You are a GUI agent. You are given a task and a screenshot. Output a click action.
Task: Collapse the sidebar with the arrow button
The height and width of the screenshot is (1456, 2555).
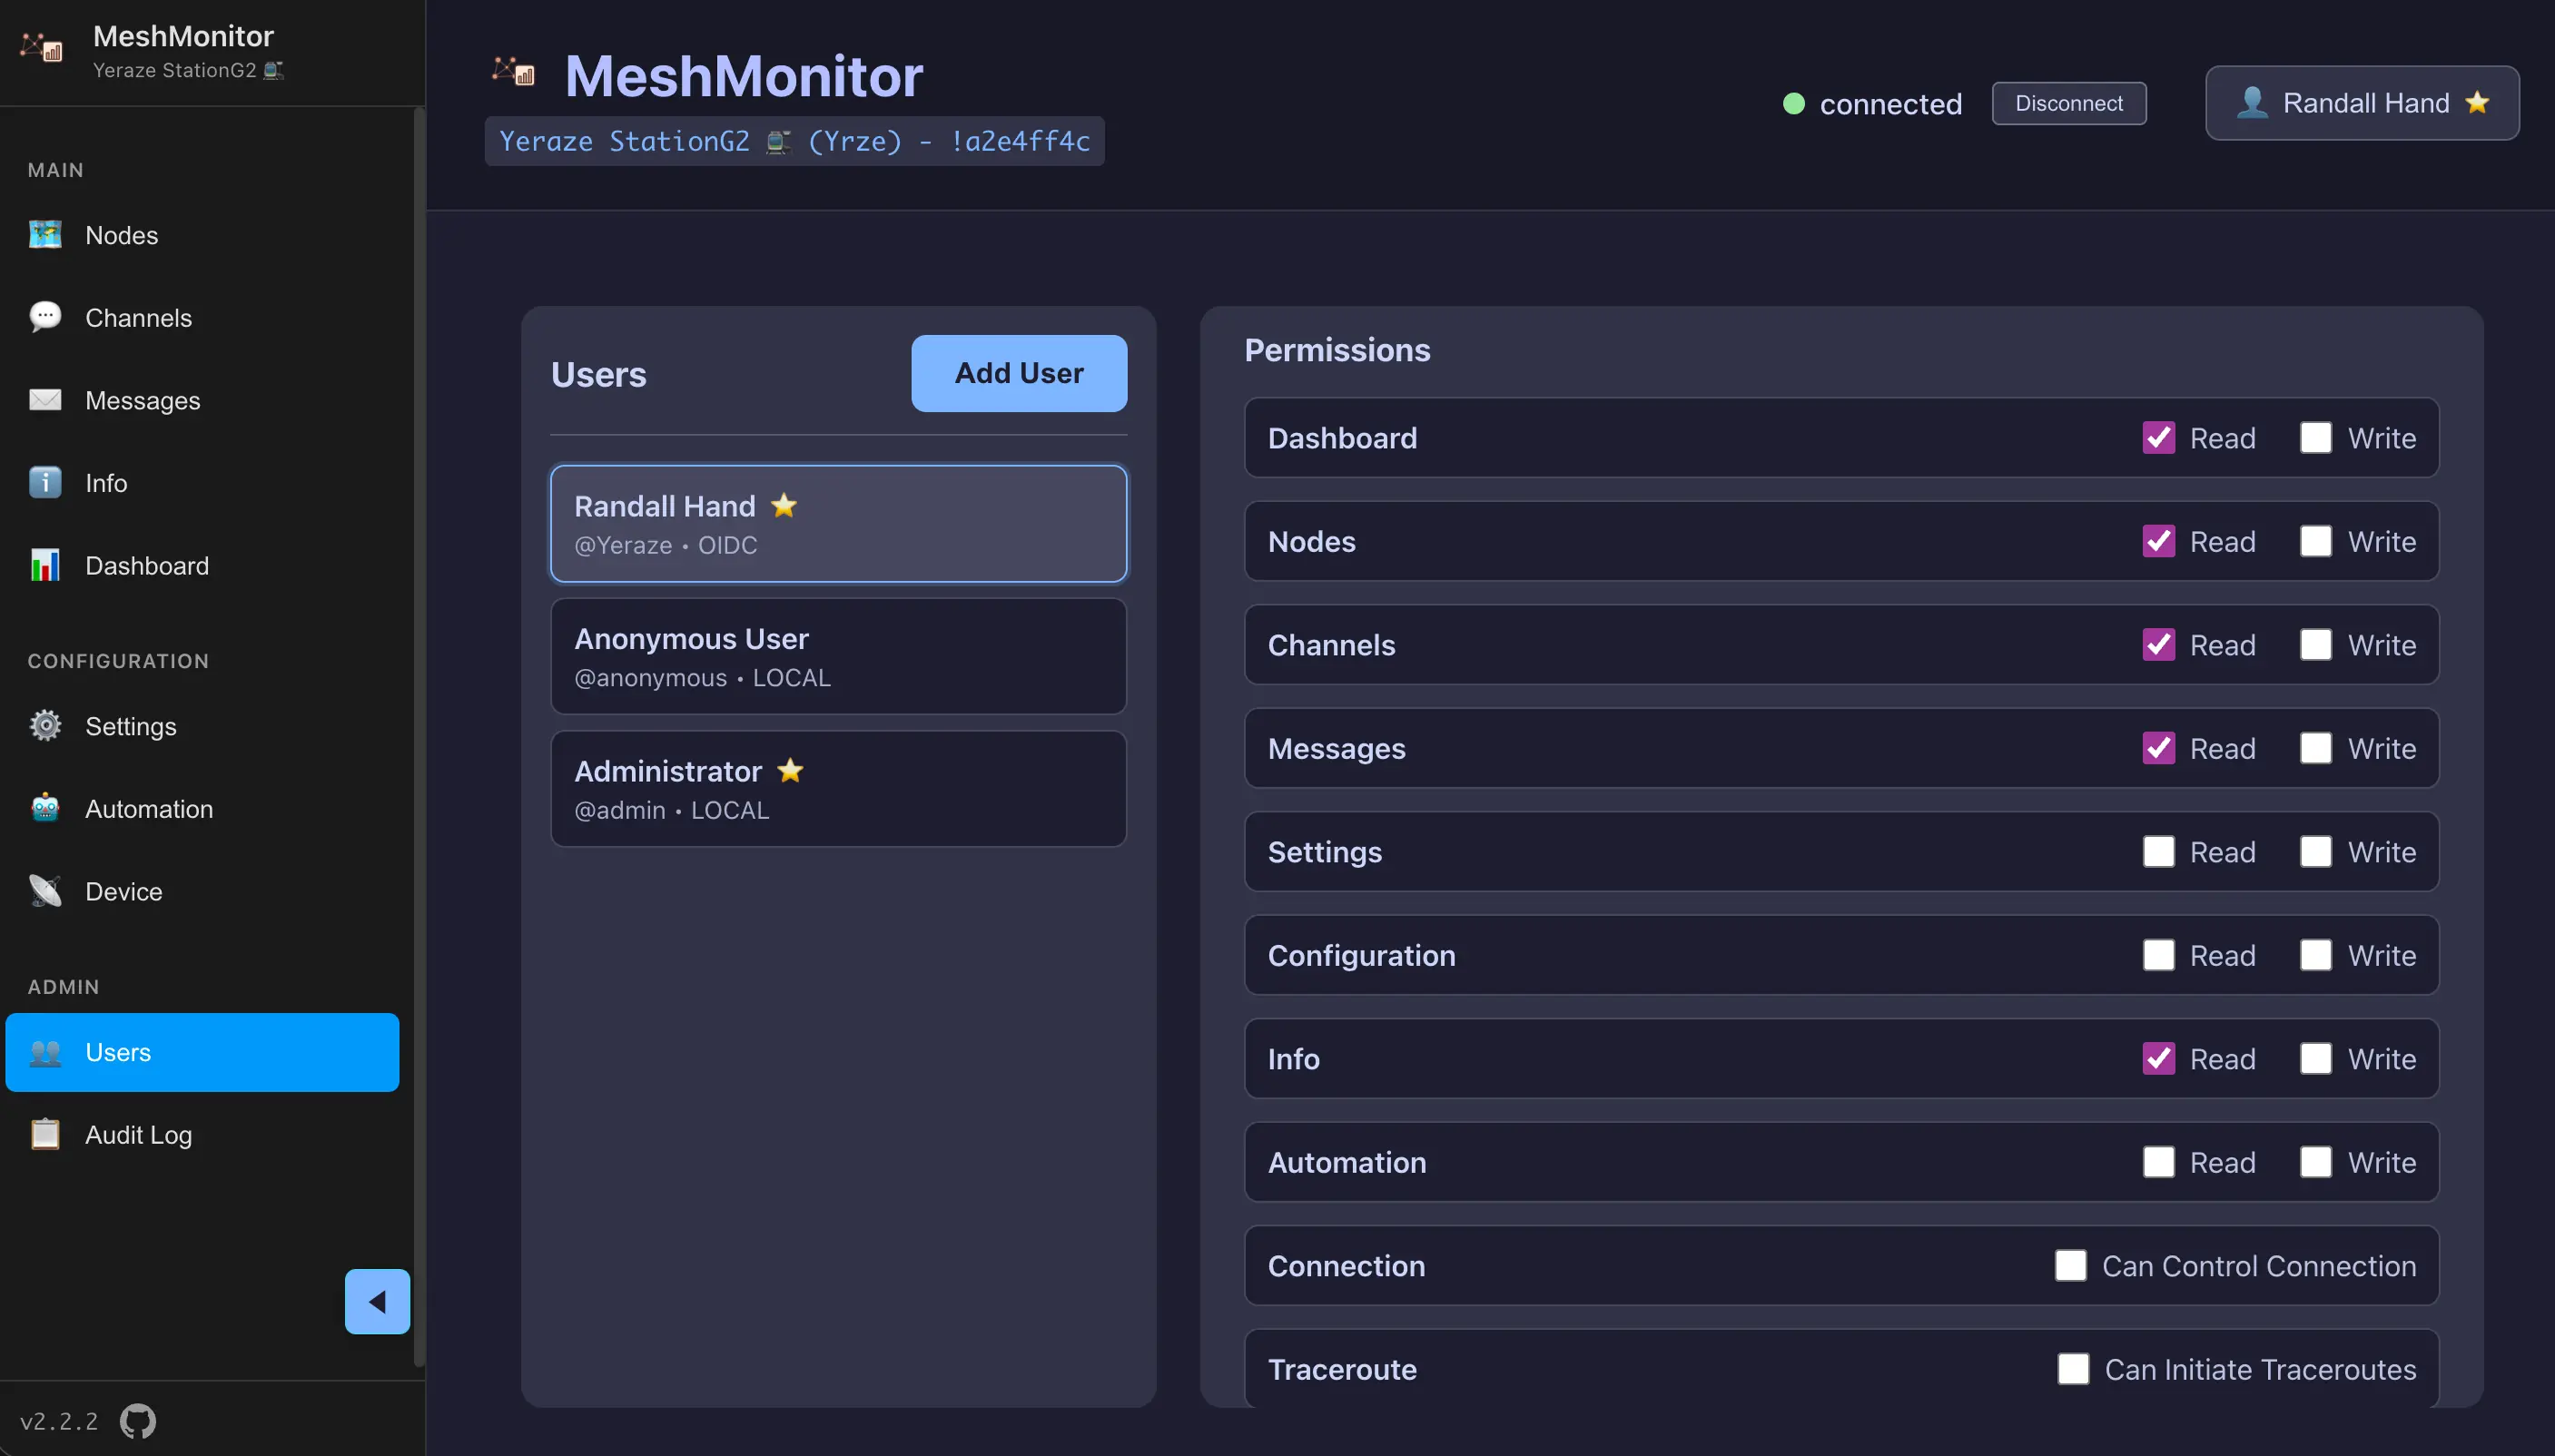[377, 1301]
